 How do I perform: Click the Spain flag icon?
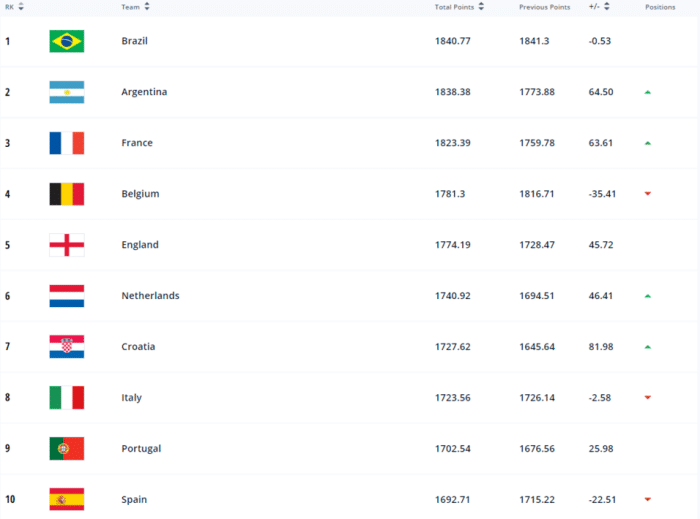coord(66,499)
